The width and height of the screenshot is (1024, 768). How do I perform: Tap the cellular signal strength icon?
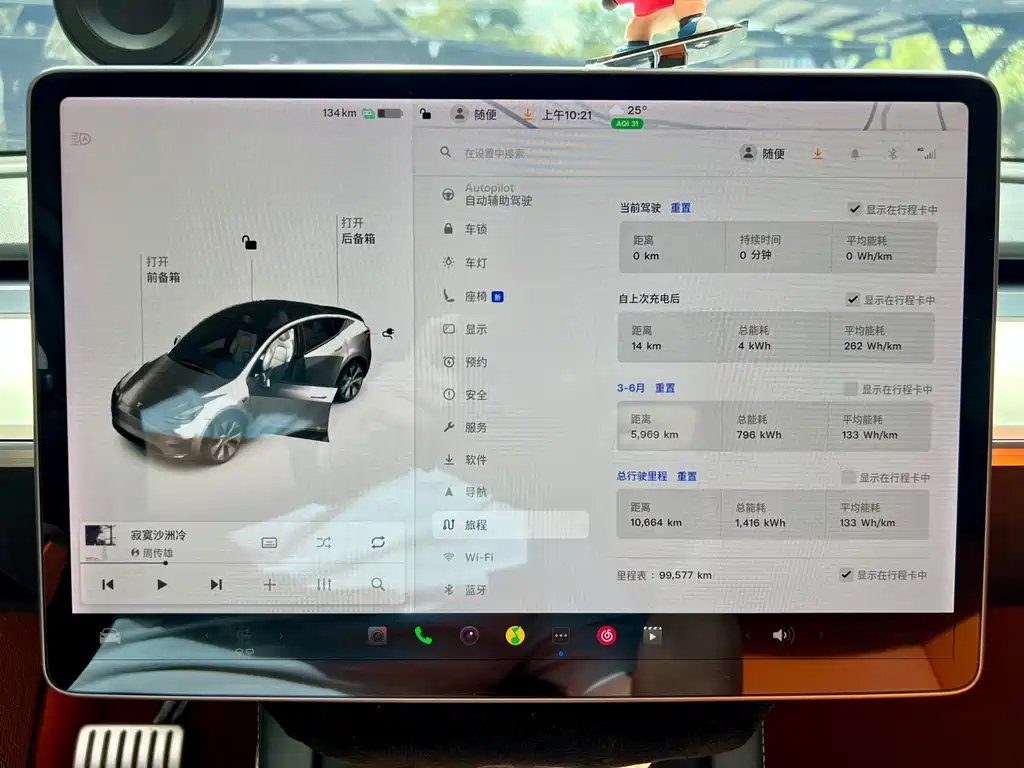coord(927,153)
